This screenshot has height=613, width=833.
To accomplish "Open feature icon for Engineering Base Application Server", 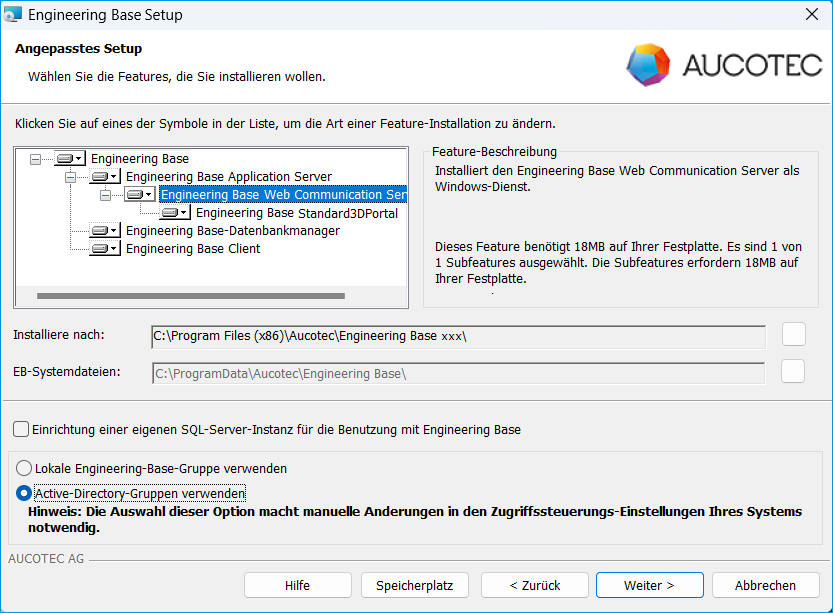I will tap(104, 177).
